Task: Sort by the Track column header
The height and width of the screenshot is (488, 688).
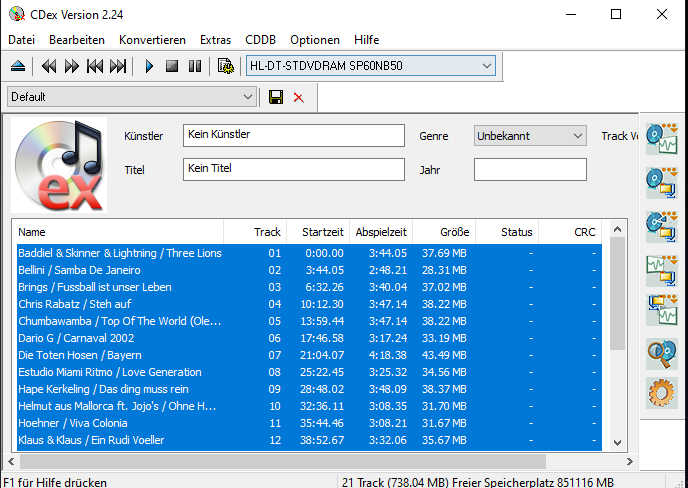Action: [255, 232]
